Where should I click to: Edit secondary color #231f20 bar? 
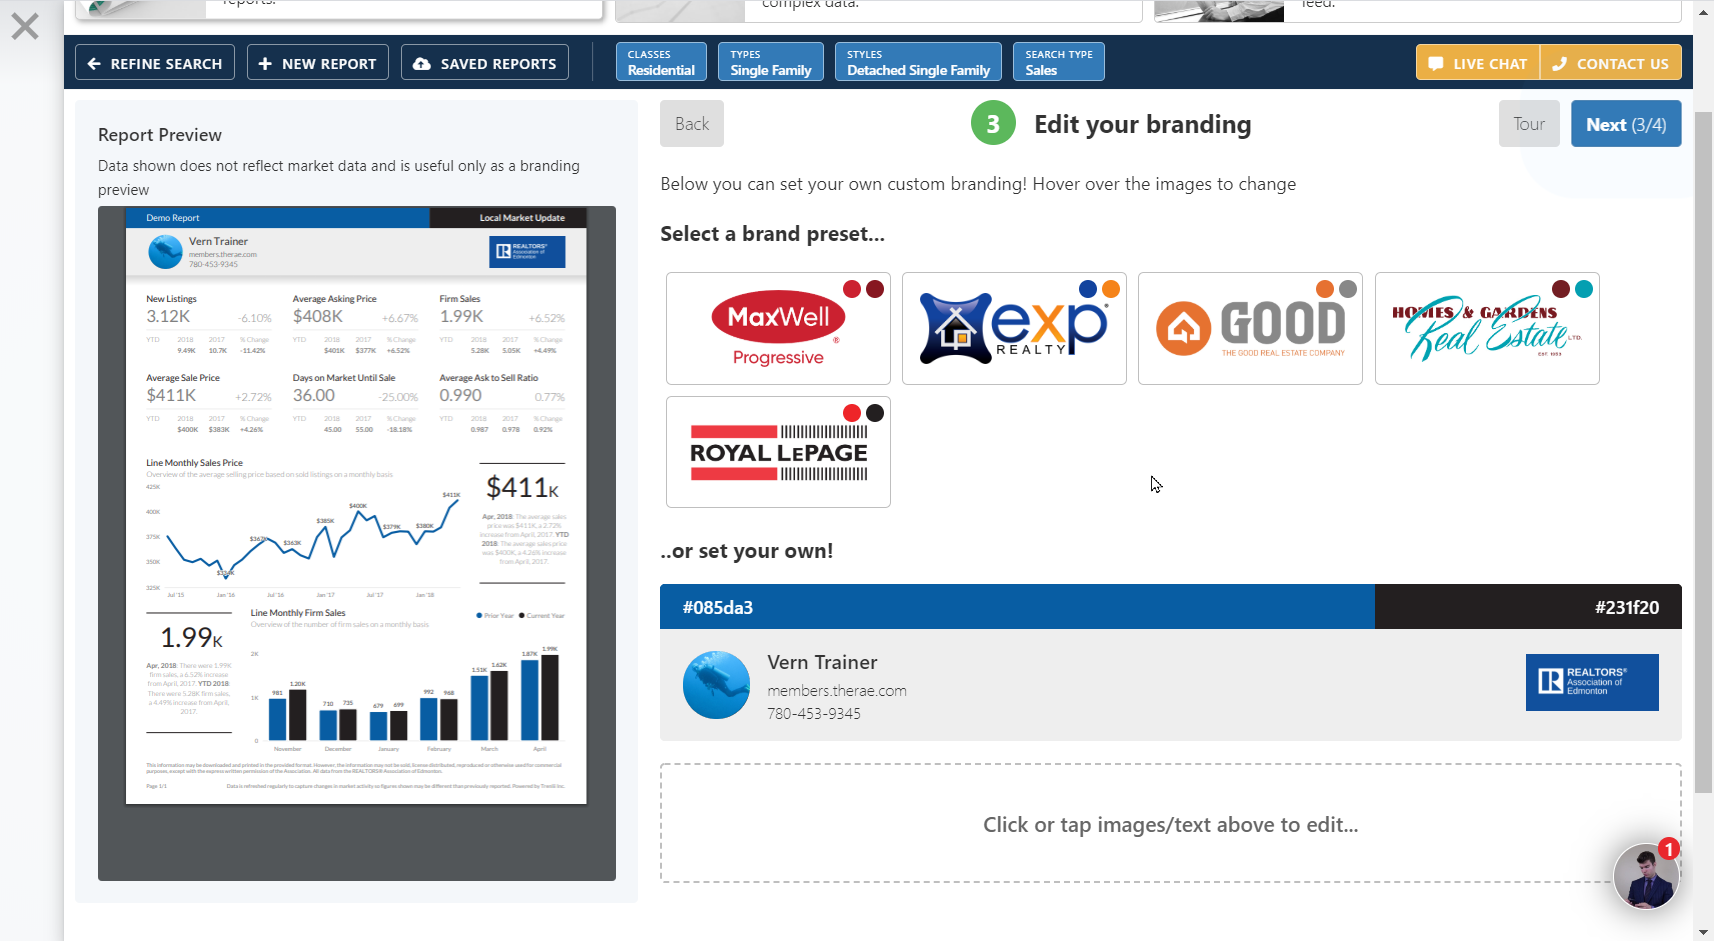point(1528,607)
